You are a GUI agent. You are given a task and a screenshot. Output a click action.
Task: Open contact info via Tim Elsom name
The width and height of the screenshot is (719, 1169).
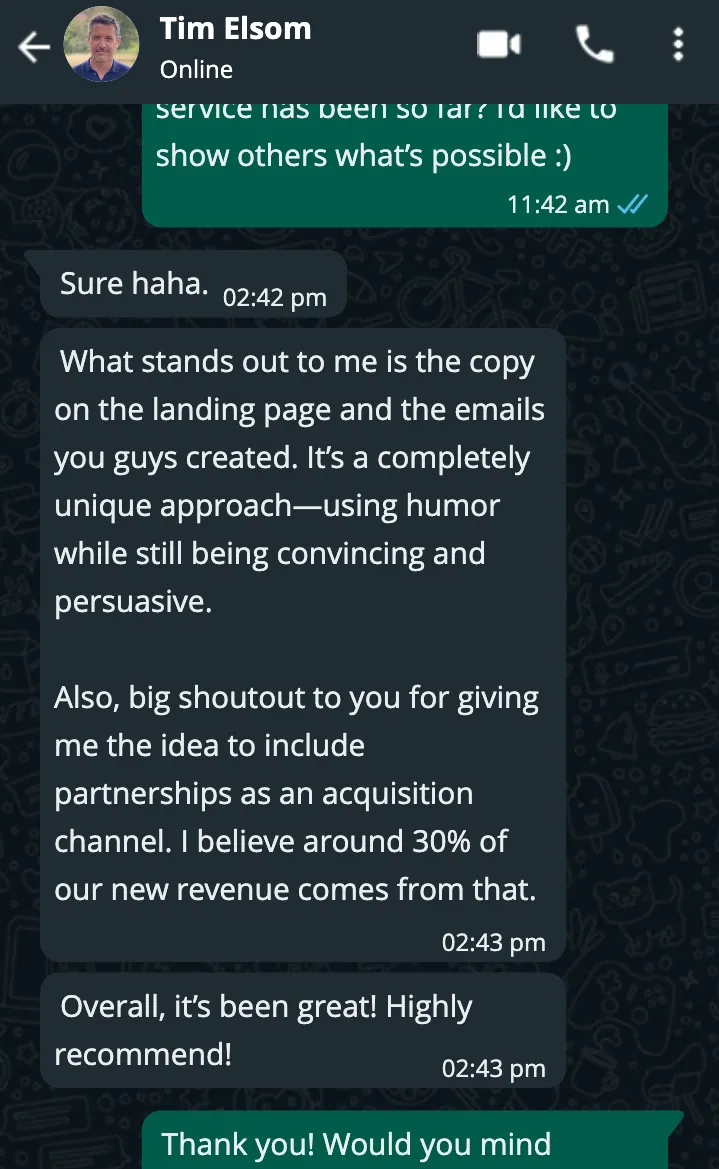point(235,29)
